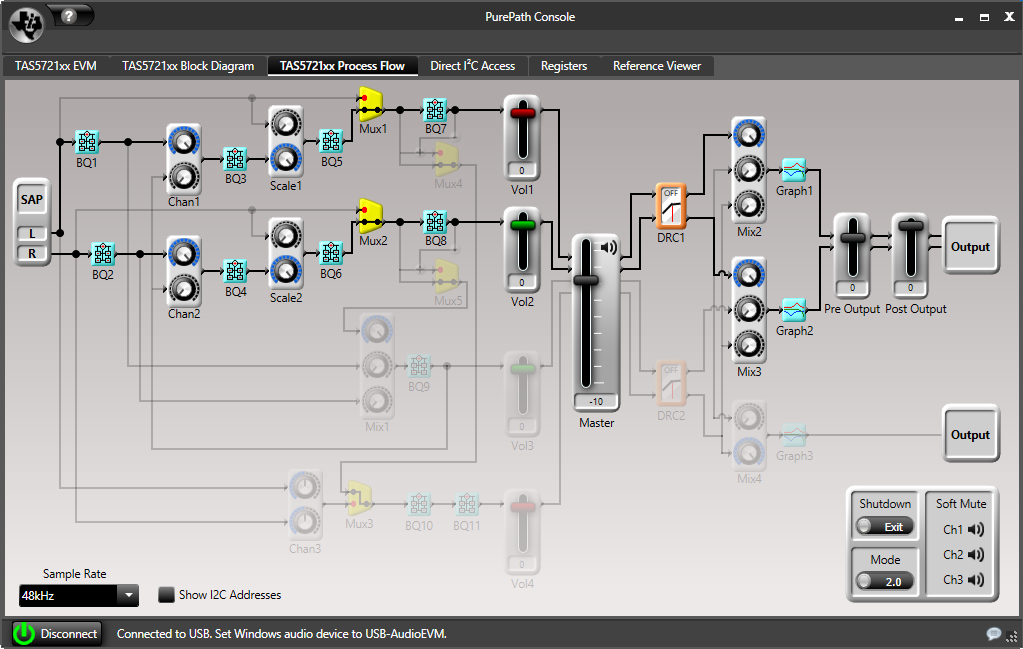Click the Vol2 green volume slider

pos(522,225)
